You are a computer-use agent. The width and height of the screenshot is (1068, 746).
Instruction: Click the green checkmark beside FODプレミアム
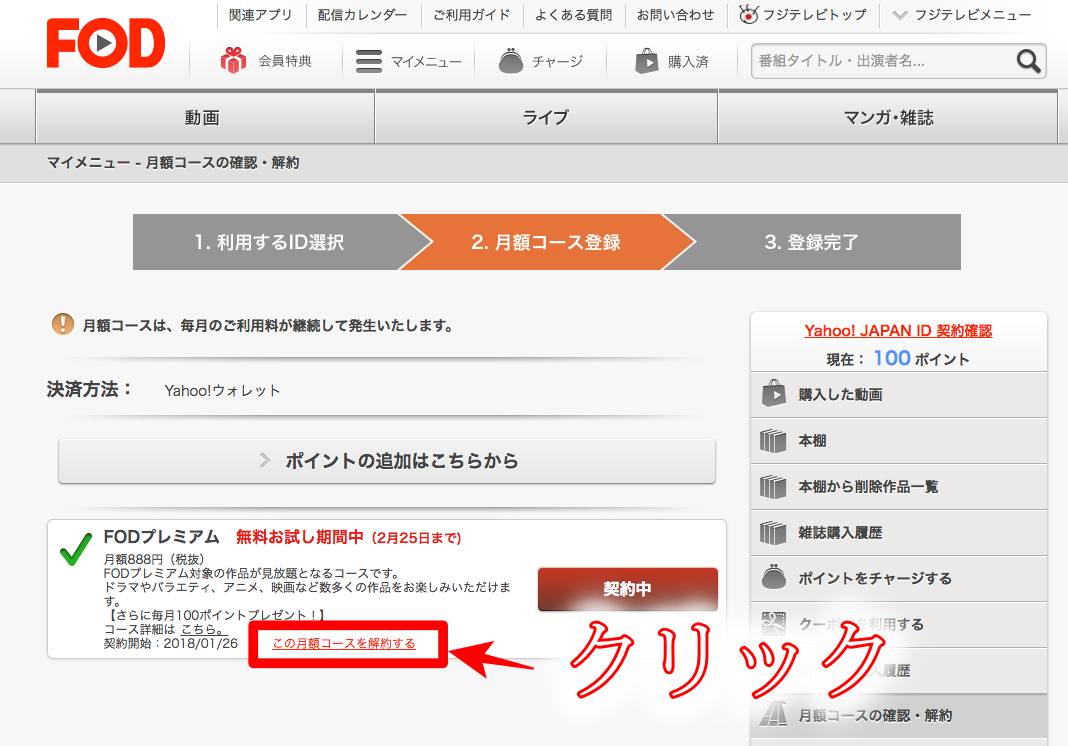(76, 549)
